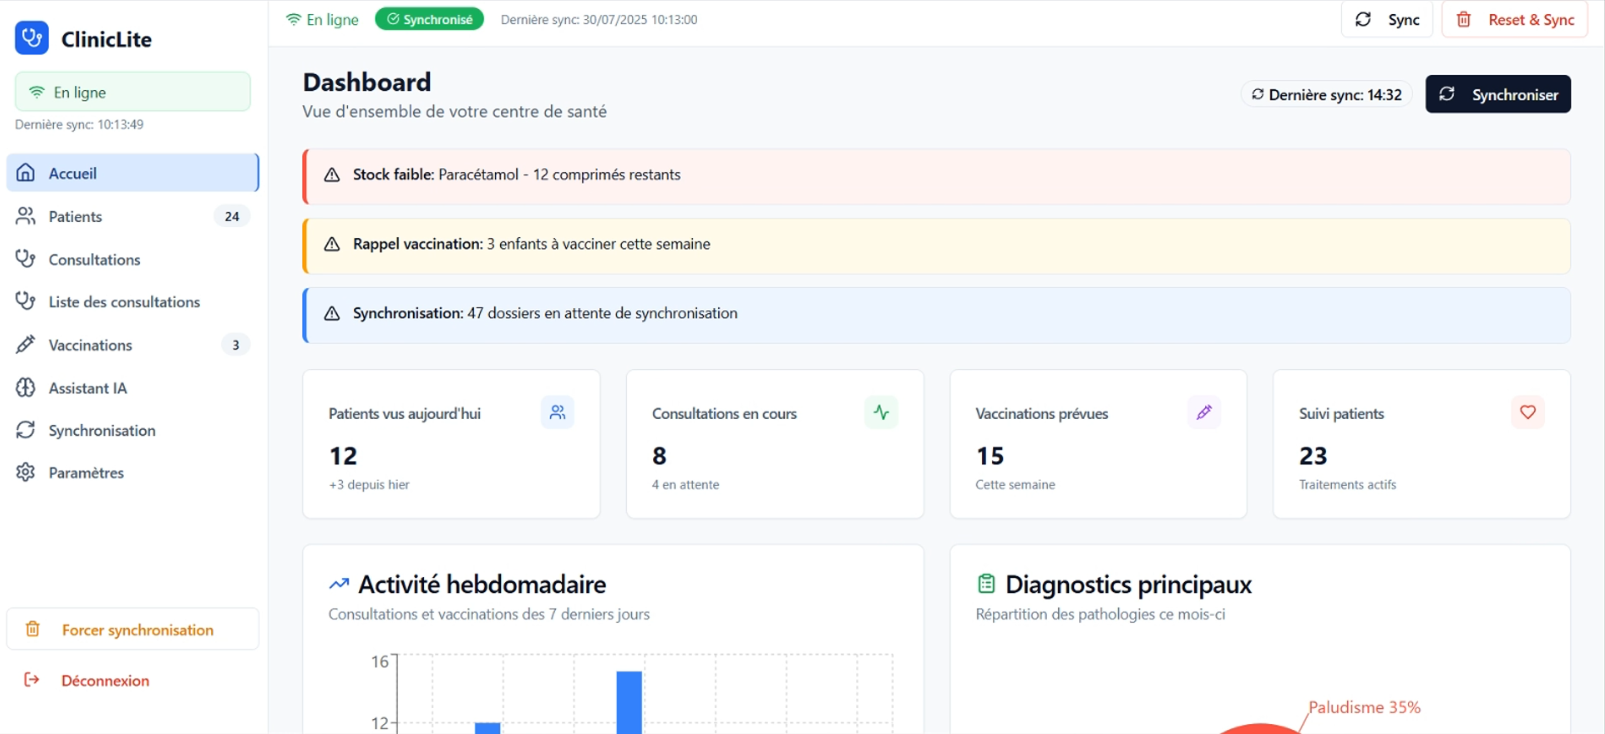Navigate to Vaccinations
Viewport: 1605px width, 734px height.
tap(133, 345)
